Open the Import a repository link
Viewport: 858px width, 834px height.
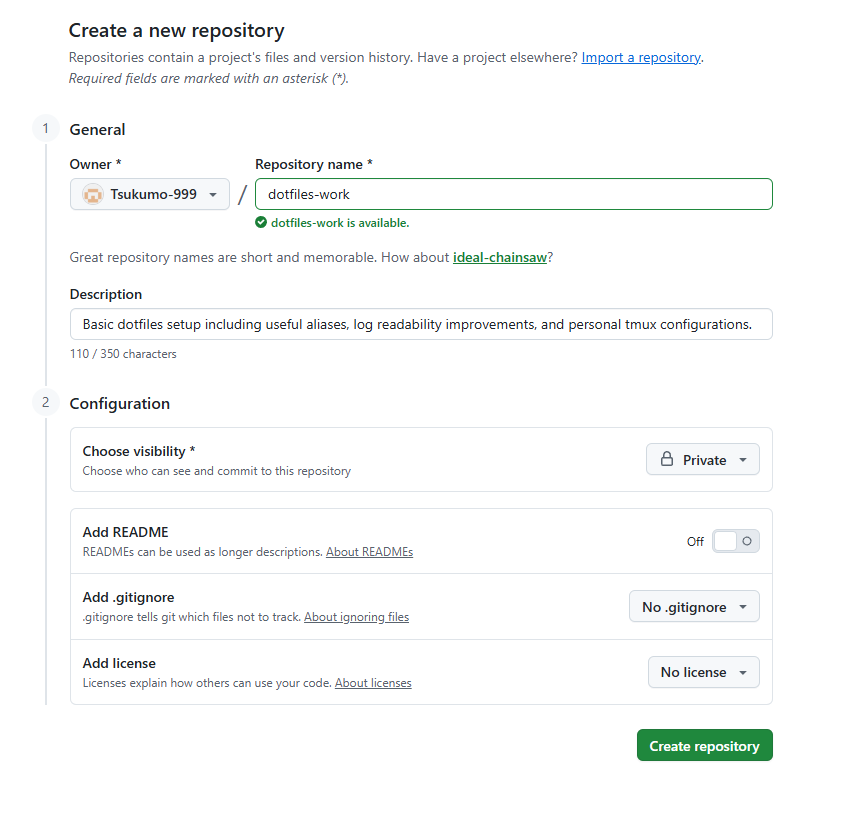click(641, 58)
